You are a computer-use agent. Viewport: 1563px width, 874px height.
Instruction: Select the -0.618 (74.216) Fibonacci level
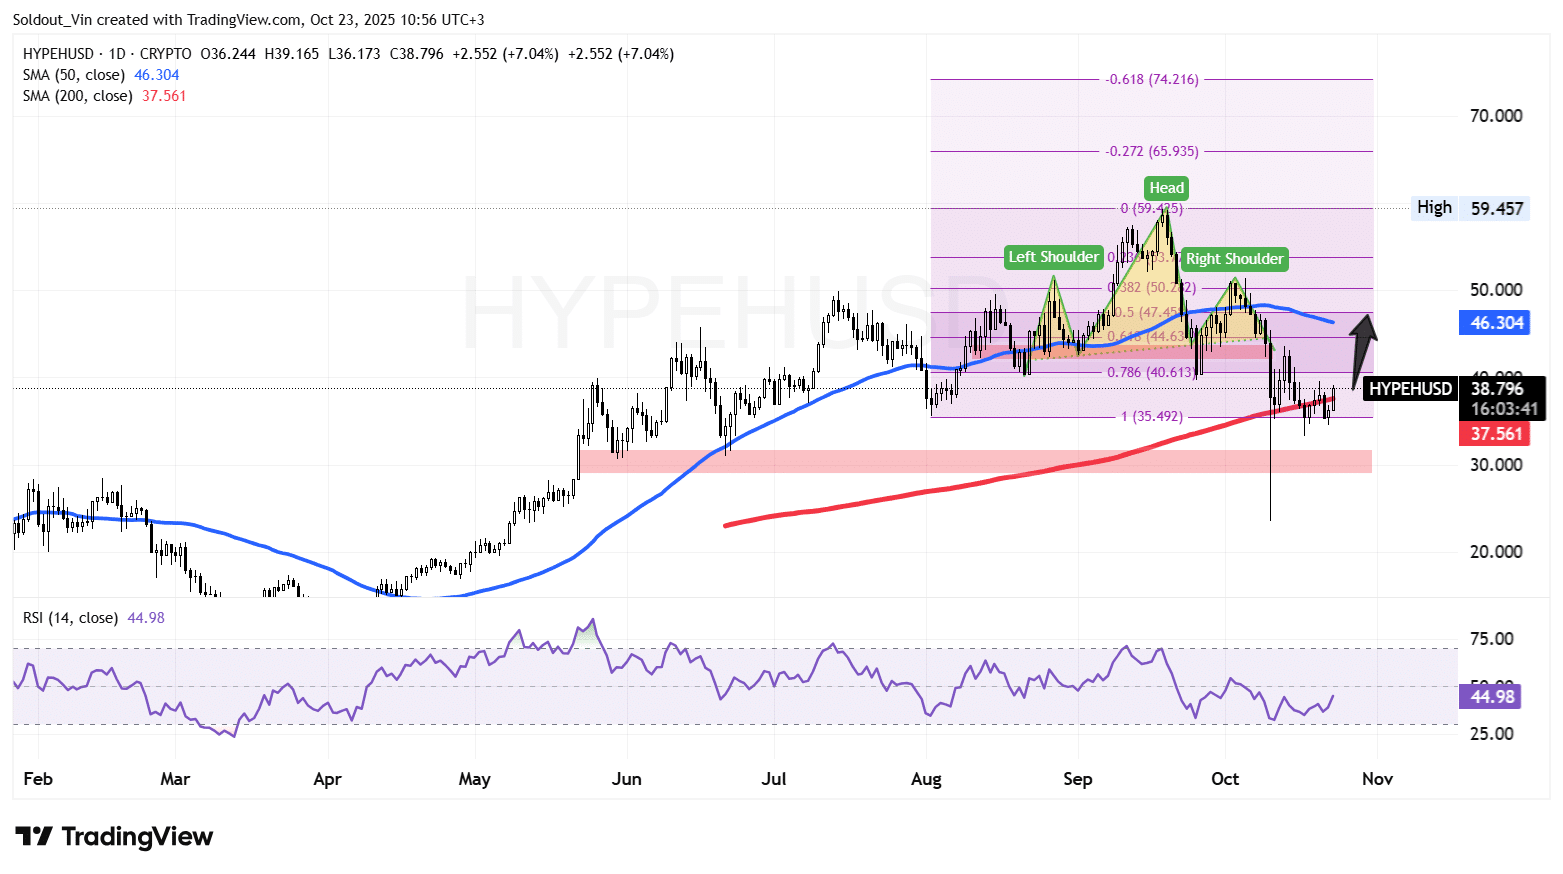pyautogui.click(x=1151, y=79)
